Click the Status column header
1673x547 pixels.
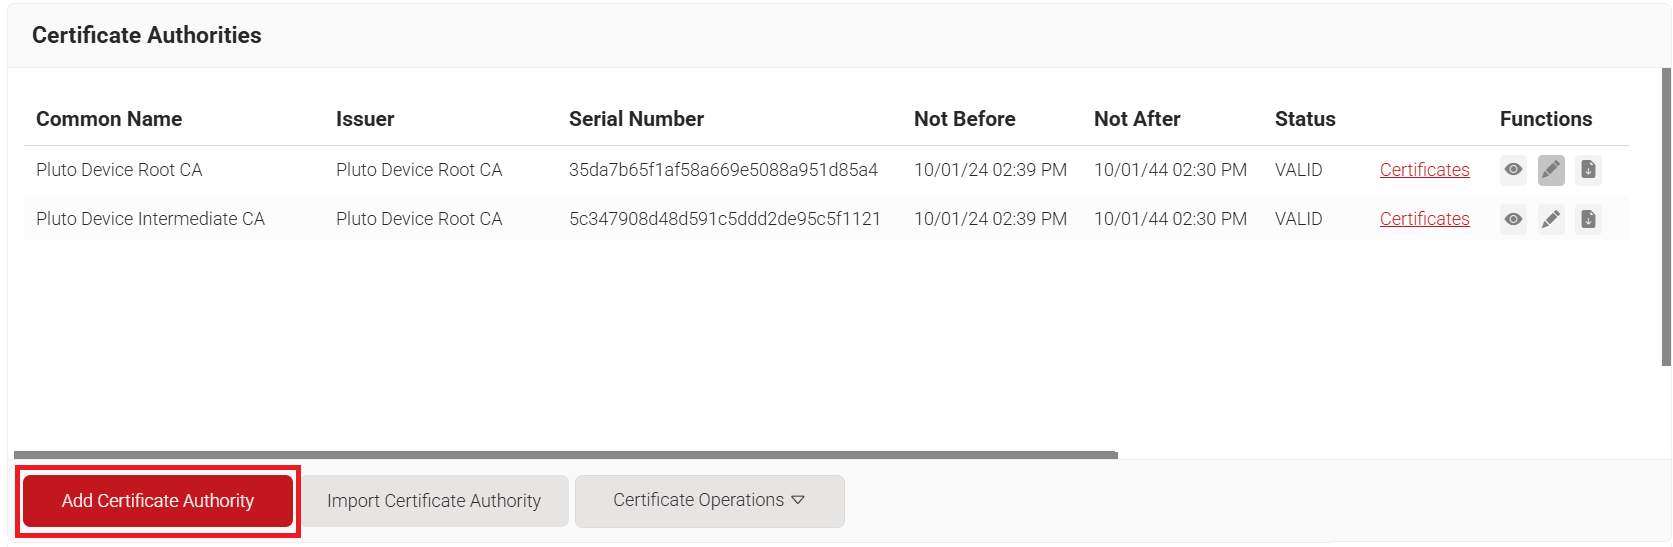(x=1305, y=119)
